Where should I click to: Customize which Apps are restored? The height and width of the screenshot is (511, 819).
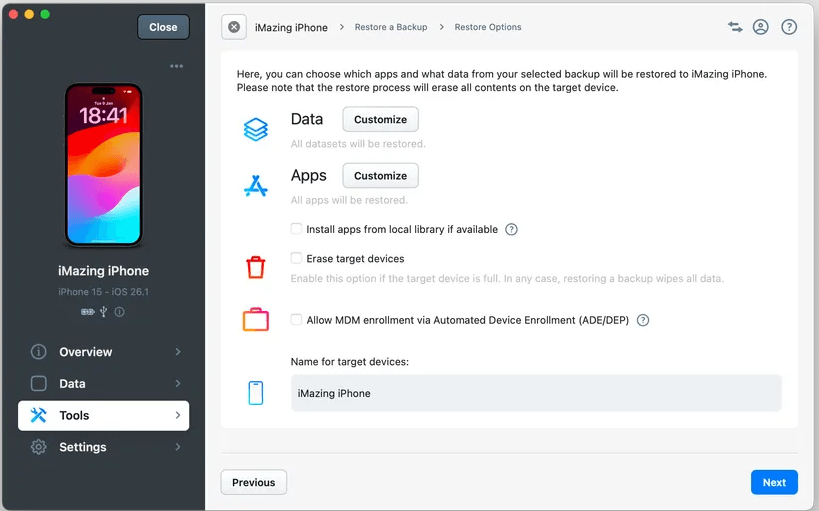click(x=380, y=176)
